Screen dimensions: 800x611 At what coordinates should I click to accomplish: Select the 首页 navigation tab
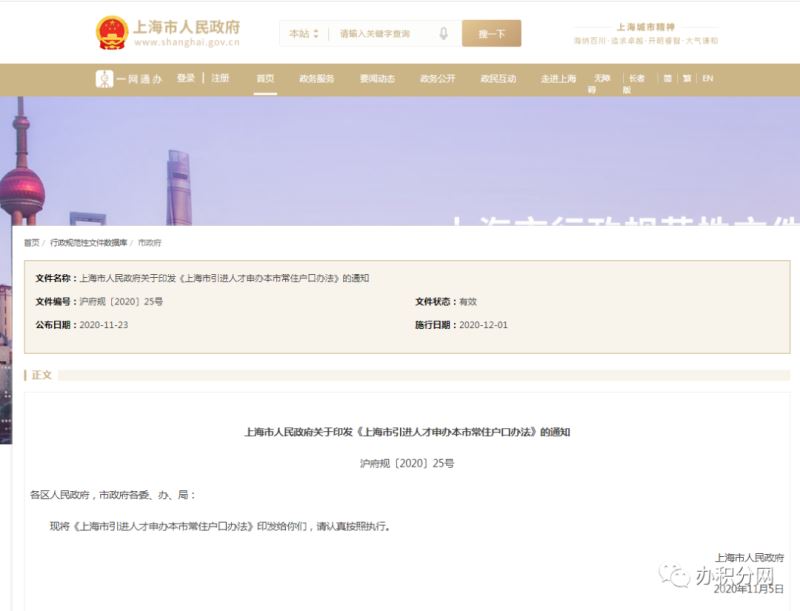point(265,78)
